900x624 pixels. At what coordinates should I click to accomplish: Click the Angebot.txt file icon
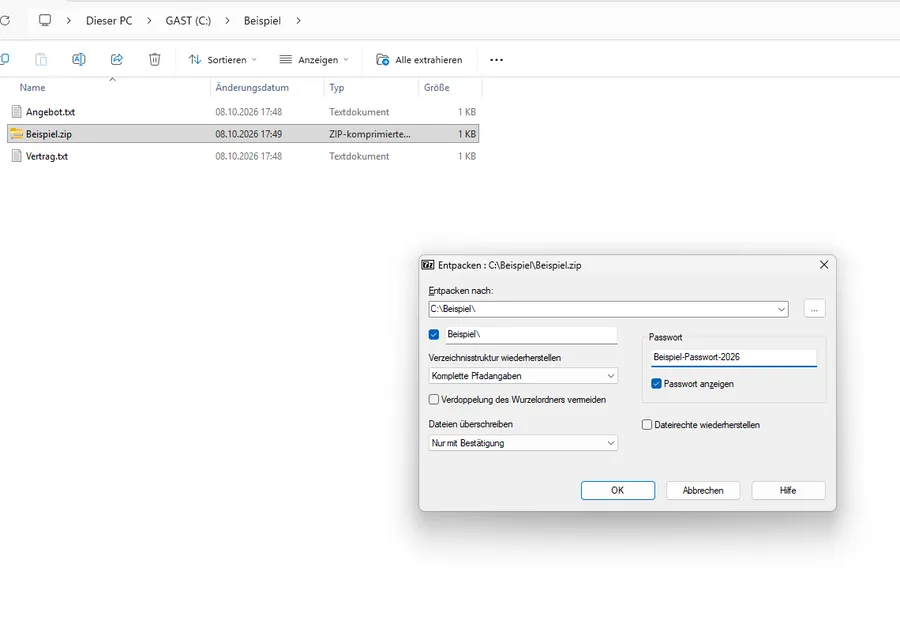click(17, 111)
